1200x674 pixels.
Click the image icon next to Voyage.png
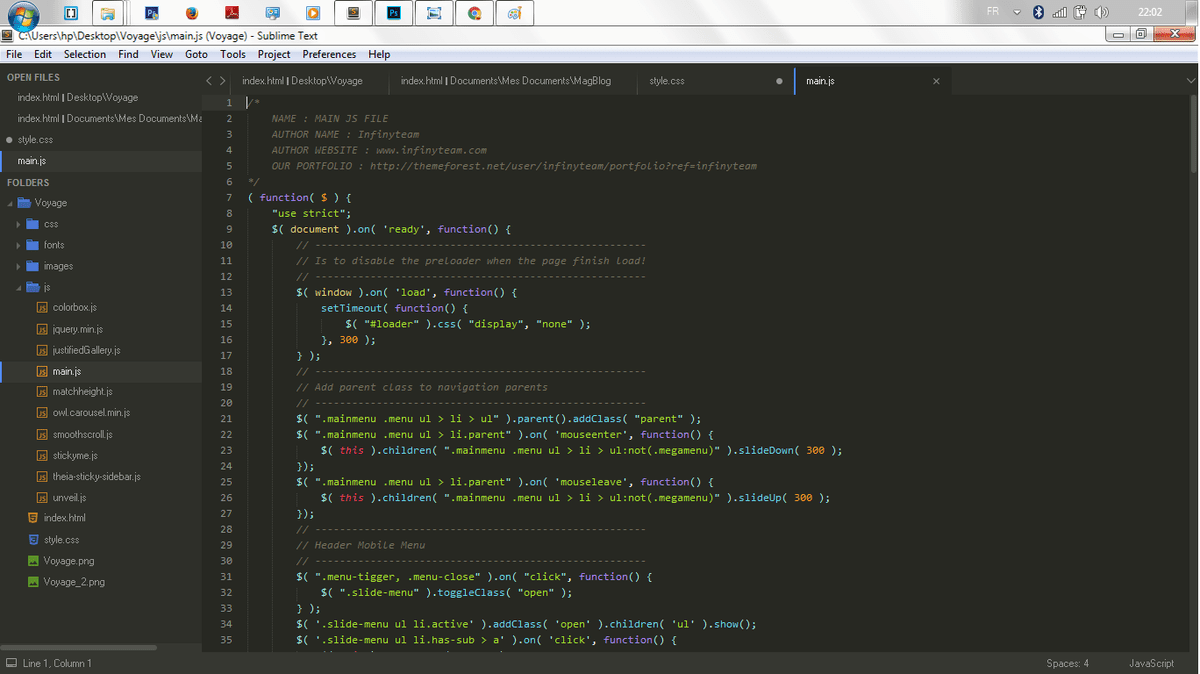point(33,561)
